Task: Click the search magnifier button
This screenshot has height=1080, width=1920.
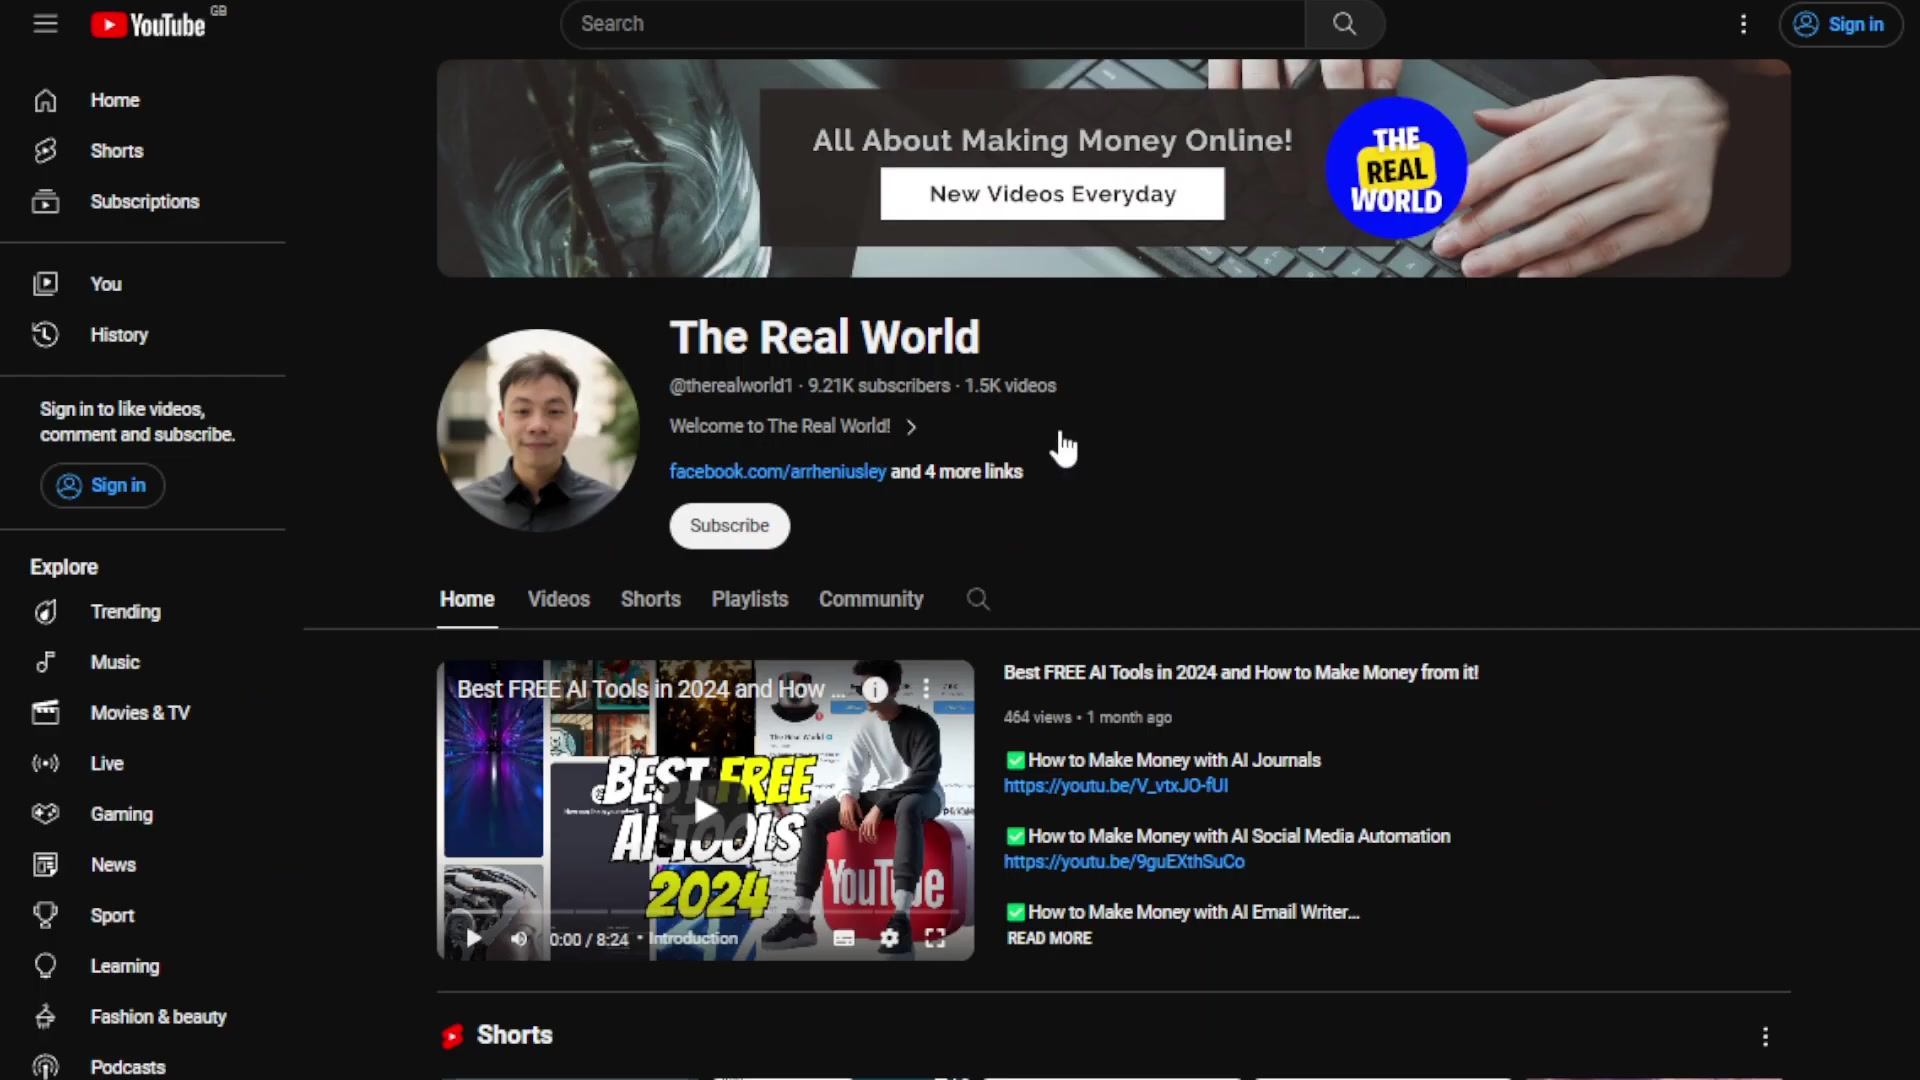Action: tap(1344, 24)
